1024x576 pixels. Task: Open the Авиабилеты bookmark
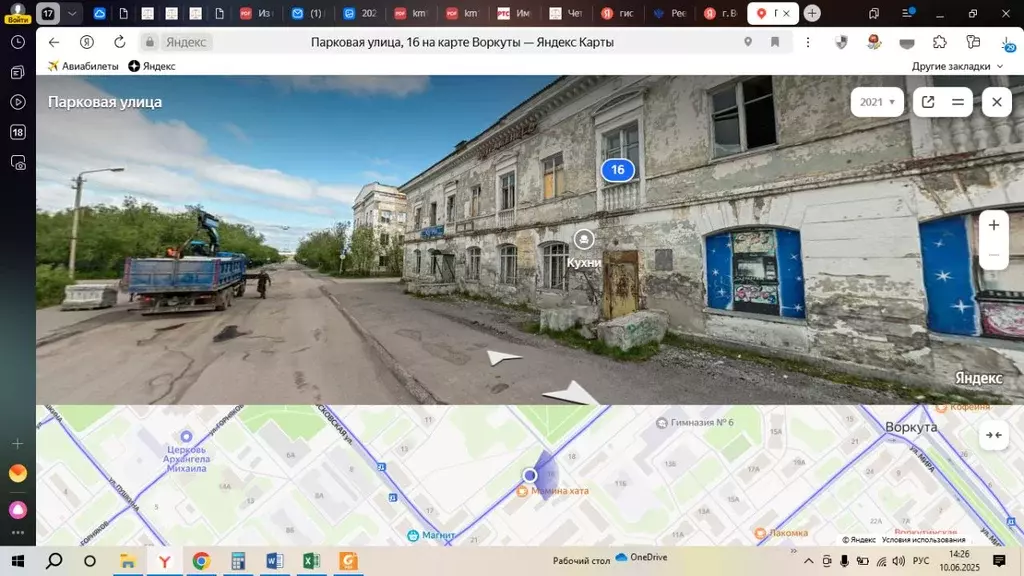coord(83,66)
